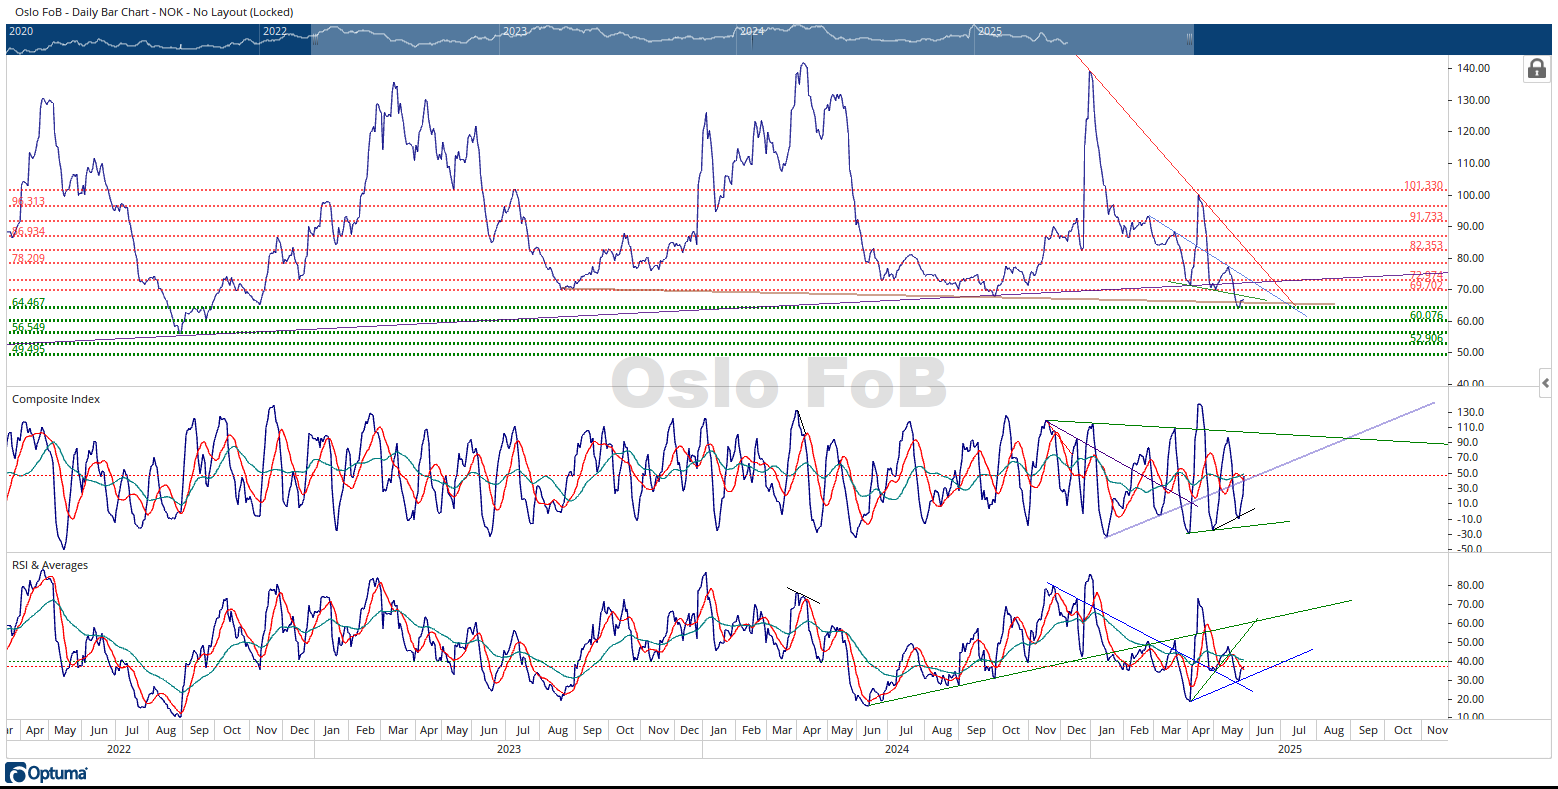Image resolution: width=1558 pixels, height=789 pixels.
Task: Click the padlock layout lock icon
Action: pyautogui.click(x=1535, y=69)
